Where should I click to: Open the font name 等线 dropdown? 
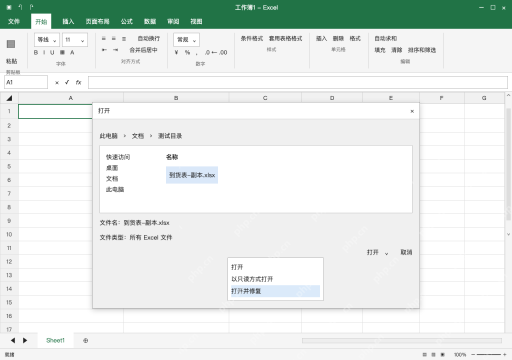(x=47, y=40)
